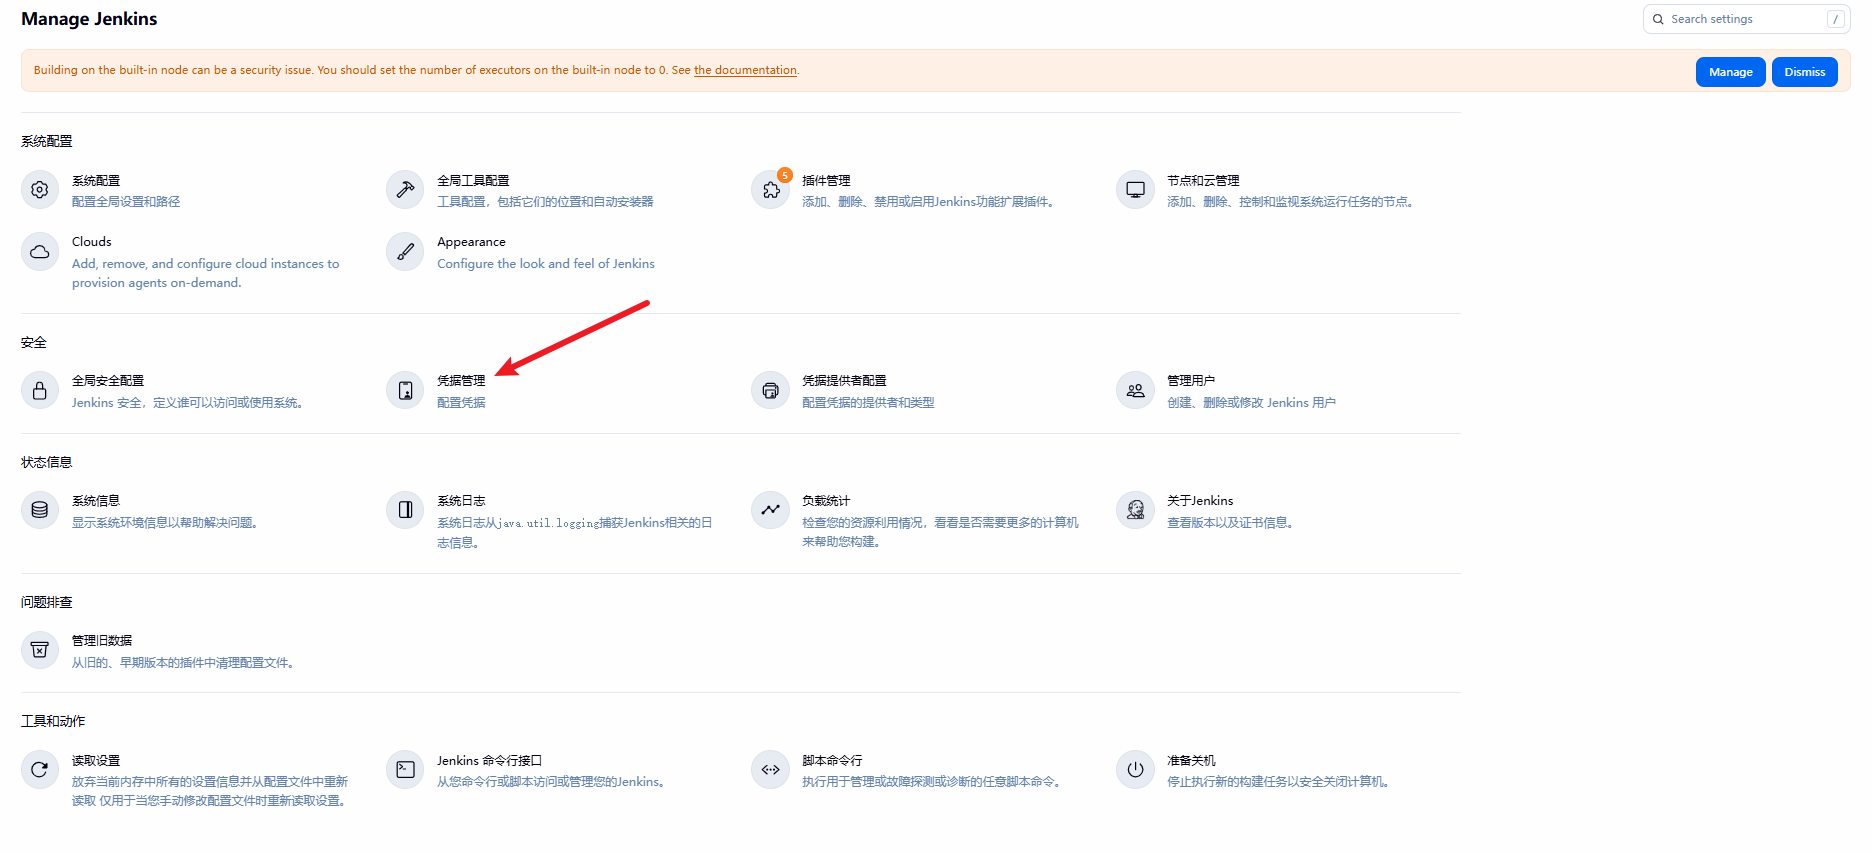
Task: Focus the Search settings field
Action: [x=1746, y=19]
